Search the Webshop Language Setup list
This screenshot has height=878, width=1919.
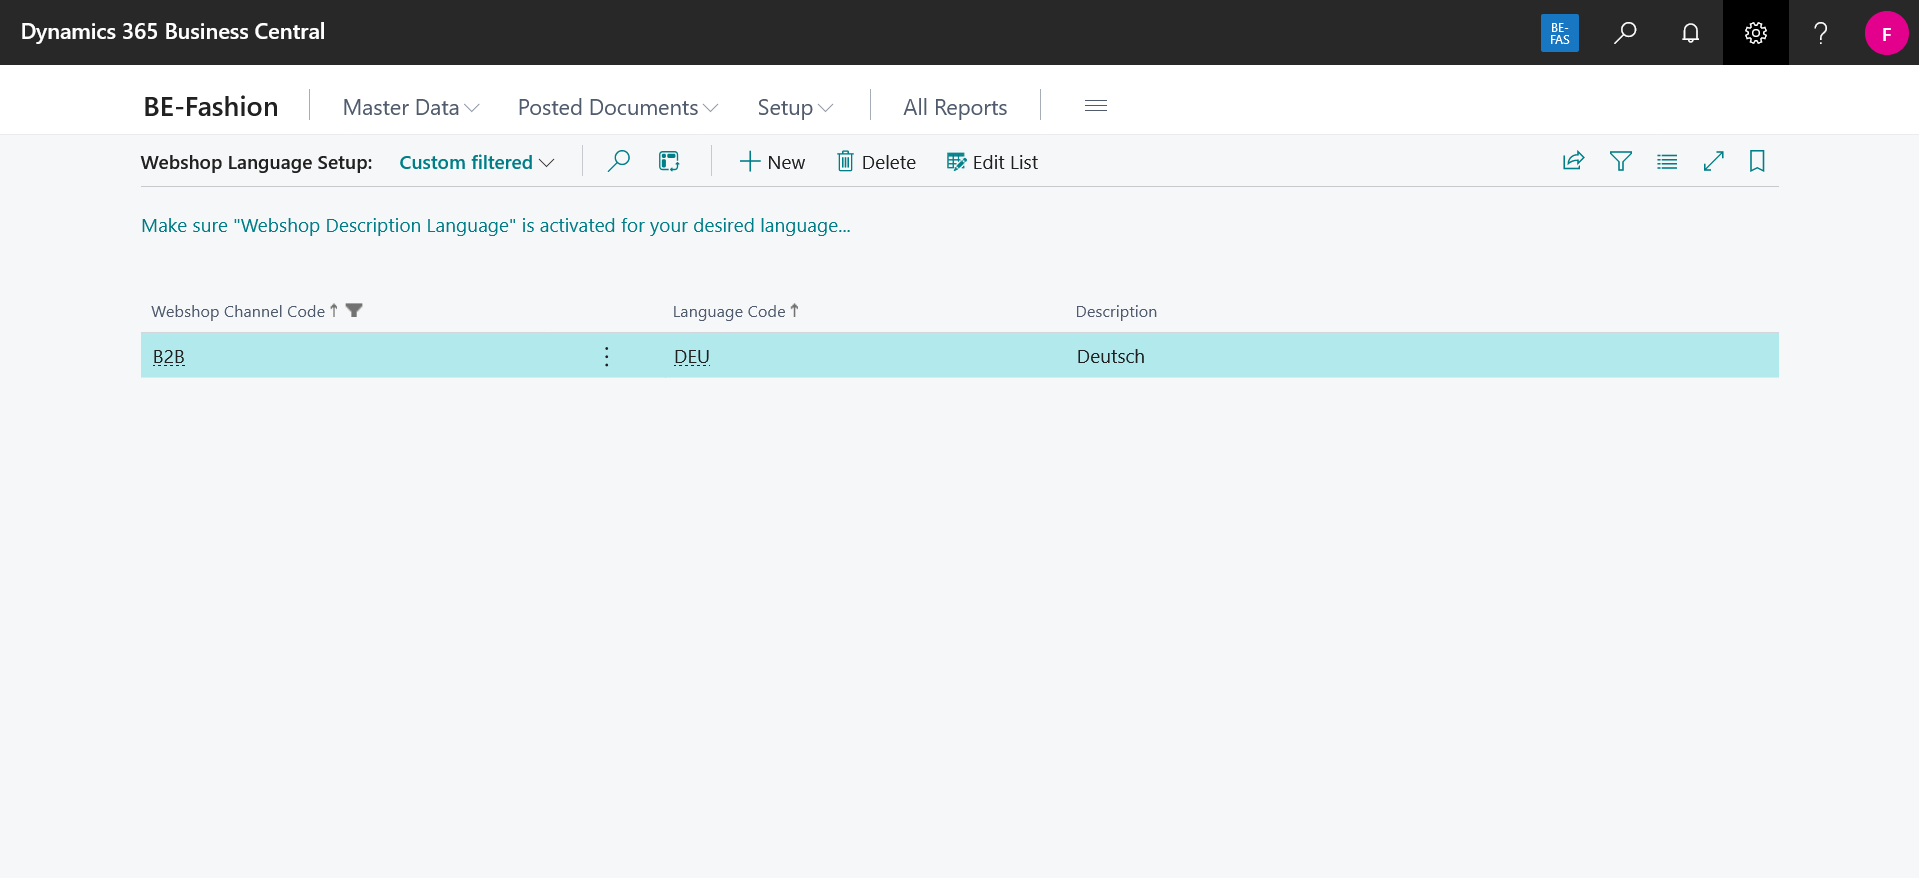point(619,161)
